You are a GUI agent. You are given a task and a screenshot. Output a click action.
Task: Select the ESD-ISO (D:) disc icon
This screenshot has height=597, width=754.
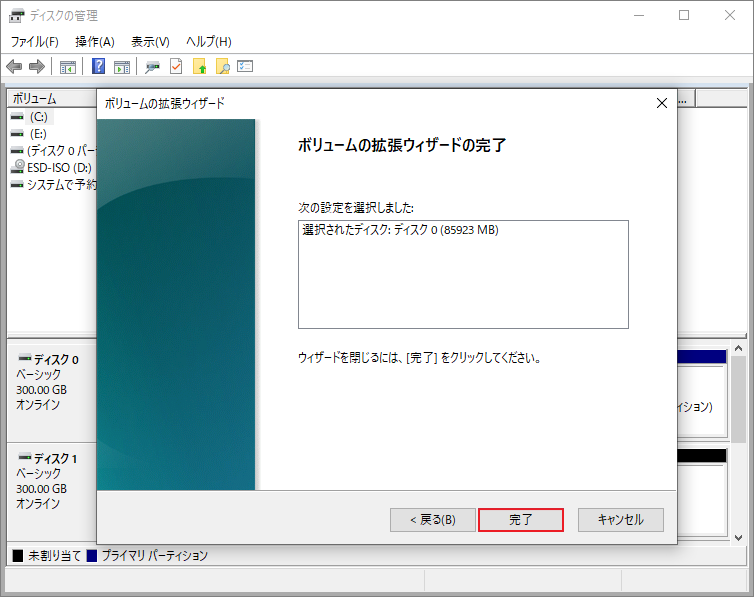click(x=18, y=167)
